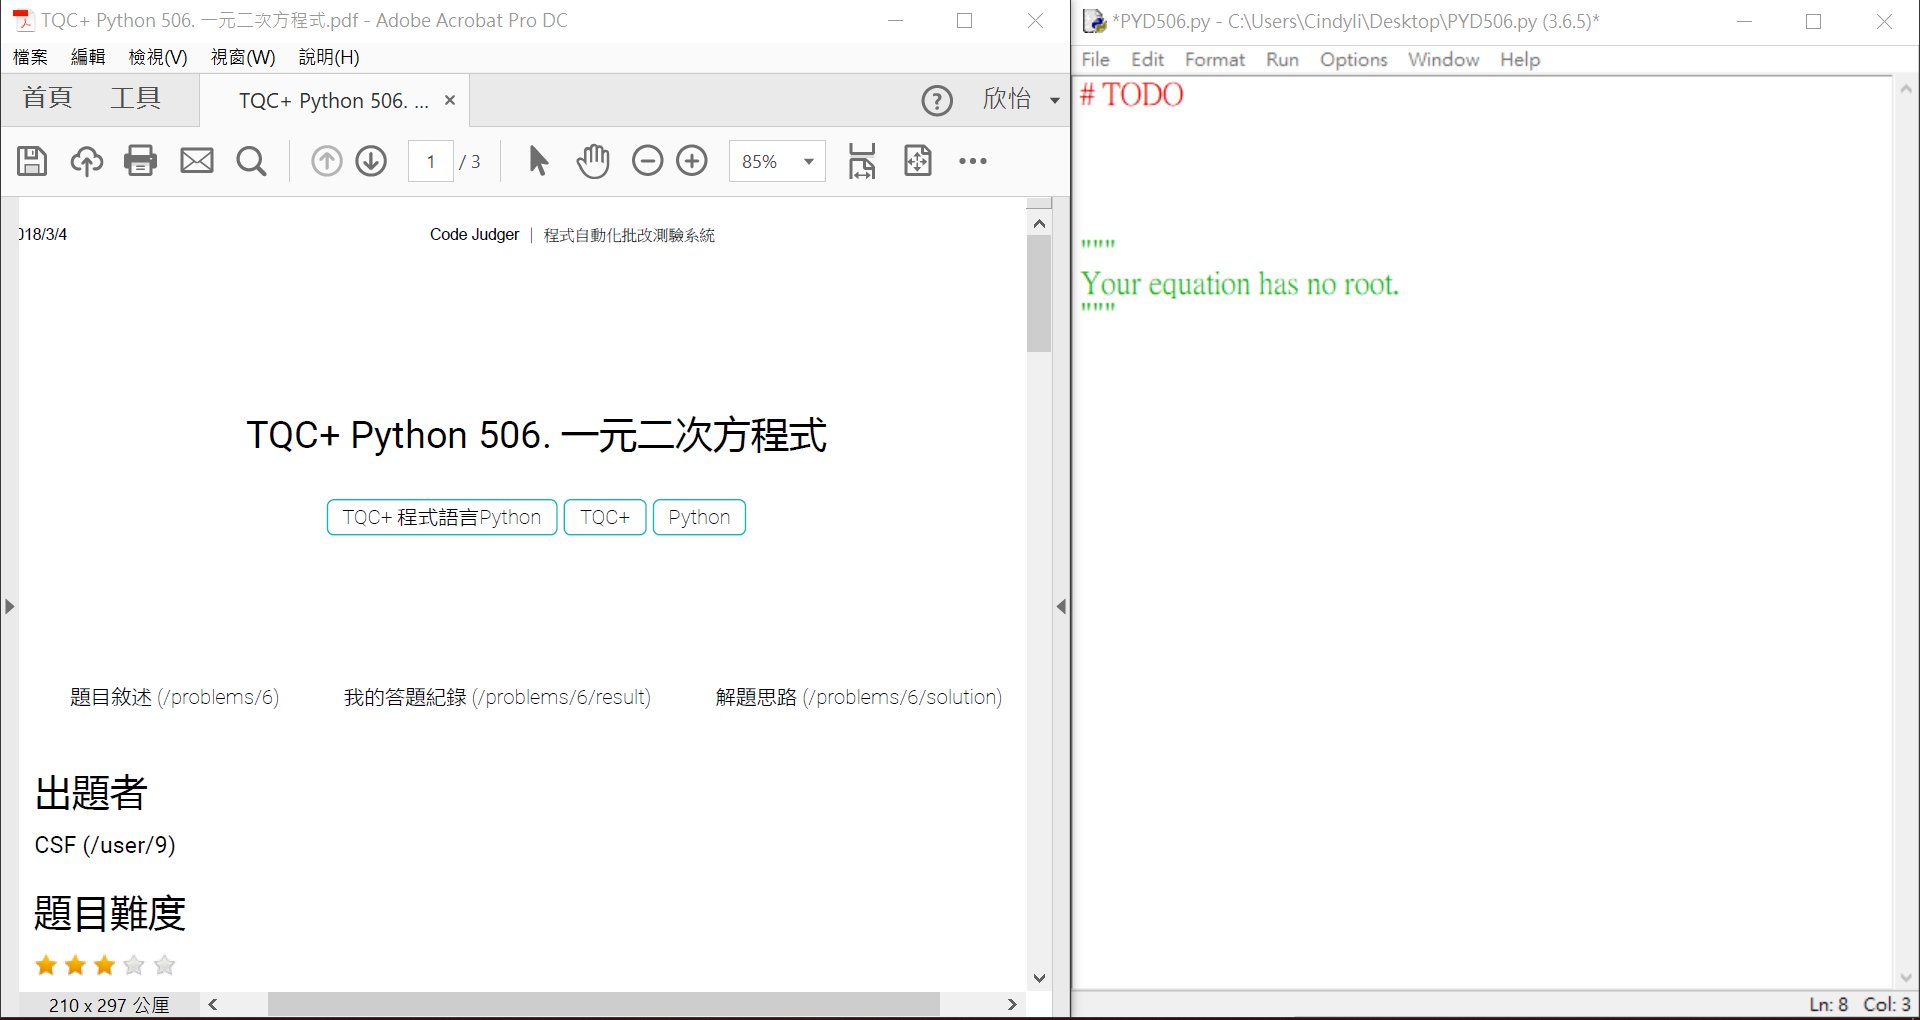Open the 視窗(W) menu

pos(243,57)
